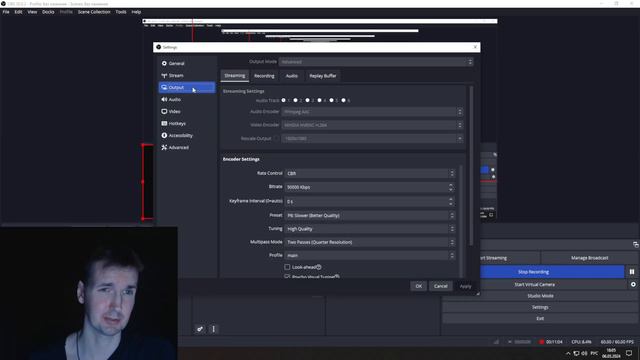Image resolution: width=640 pixels, height=360 pixels.
Task: Open the Rescale Output resolution dropdown
Action: pos(372,138)
